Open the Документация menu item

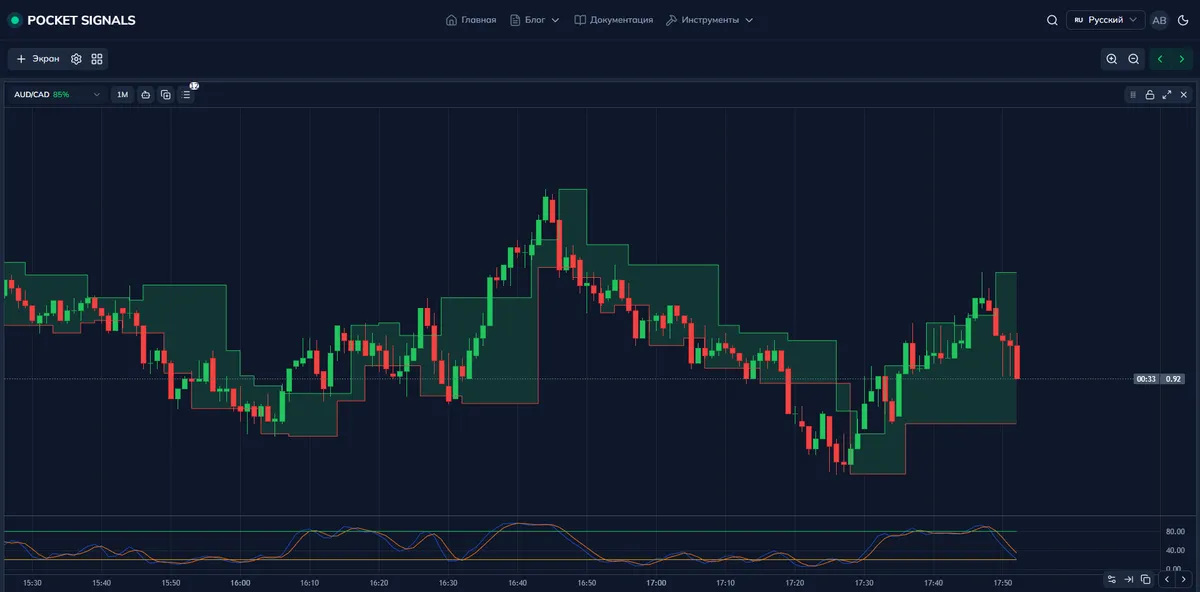613,19
